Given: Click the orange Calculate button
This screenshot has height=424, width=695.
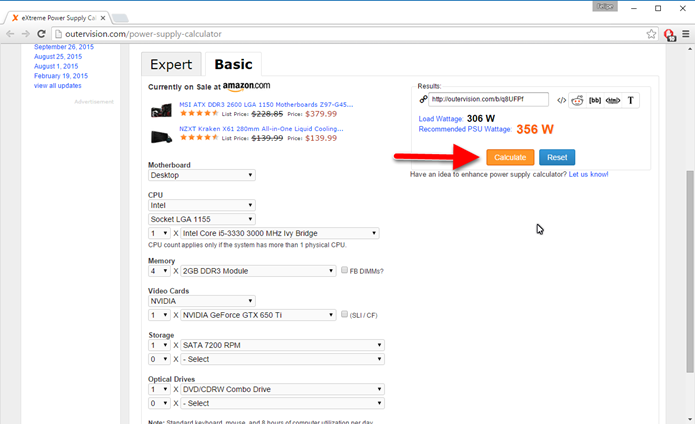Looking at the screenshot, I should tap(510, 157).
